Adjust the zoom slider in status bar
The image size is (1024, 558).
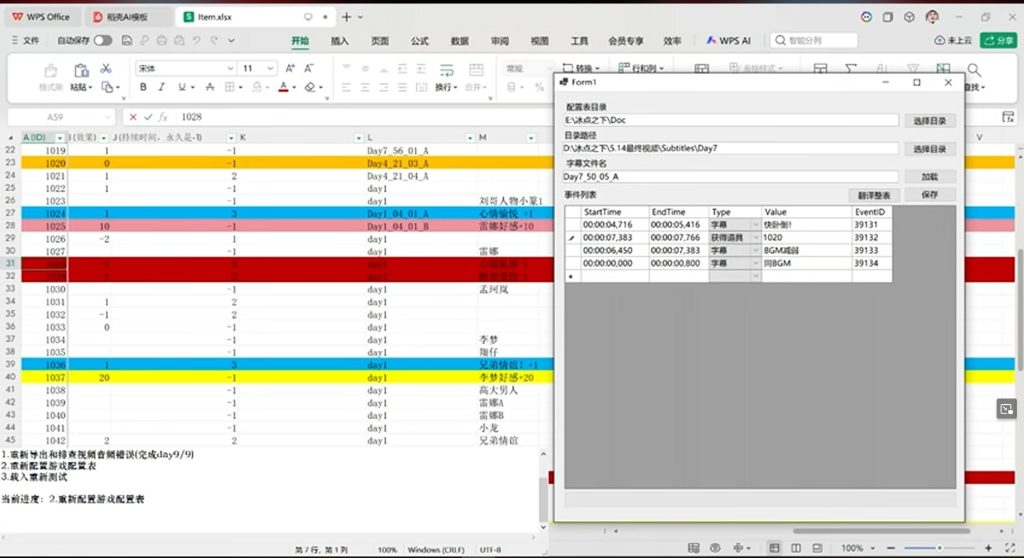coord(940,548)
